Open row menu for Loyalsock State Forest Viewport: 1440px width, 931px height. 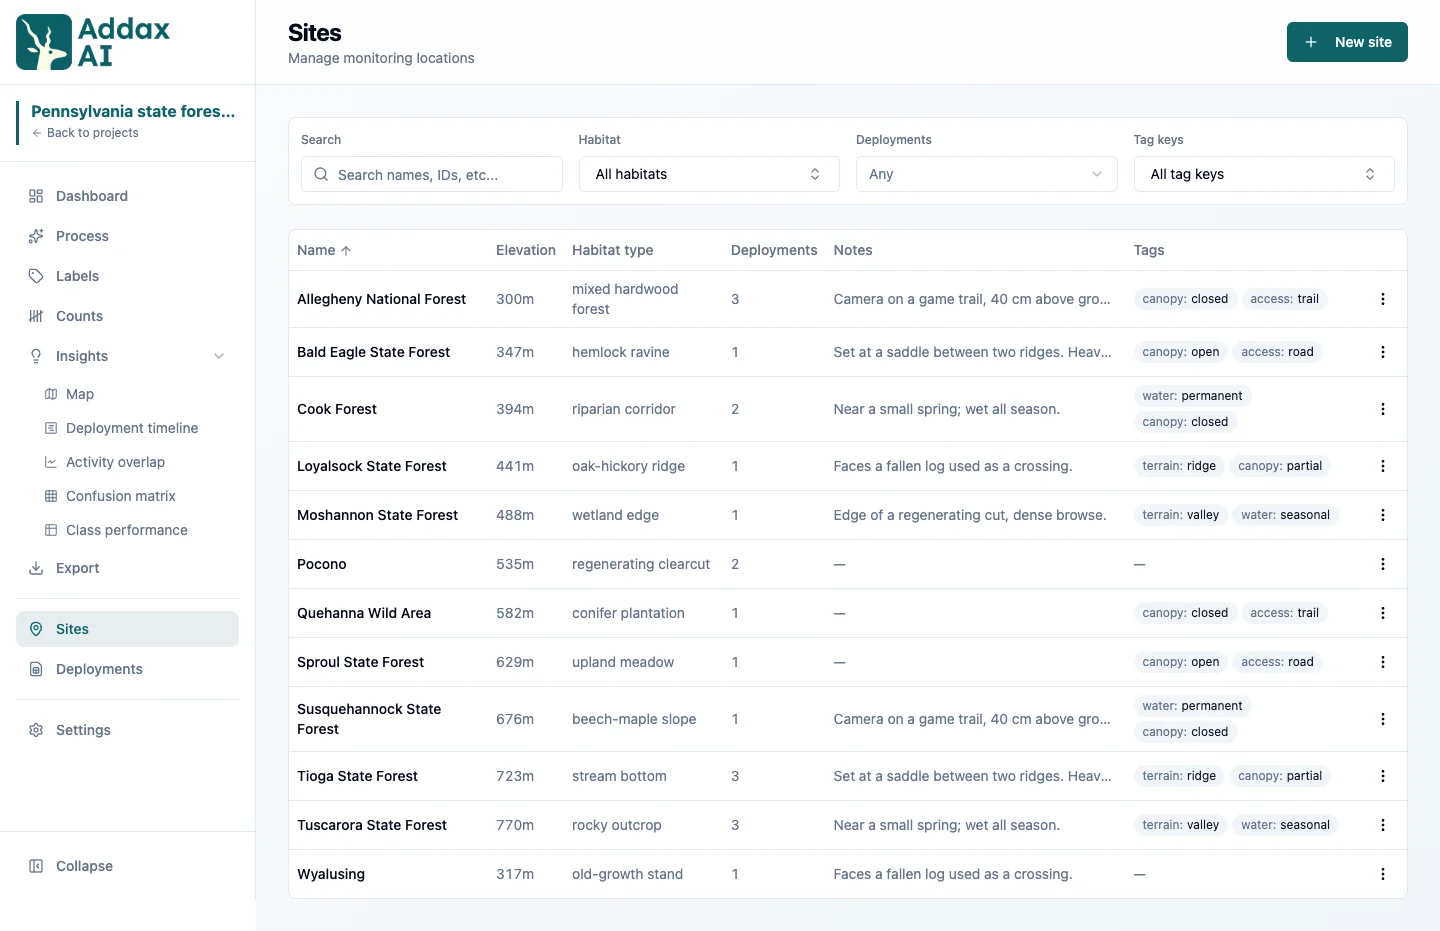(x=1383, y=466)
